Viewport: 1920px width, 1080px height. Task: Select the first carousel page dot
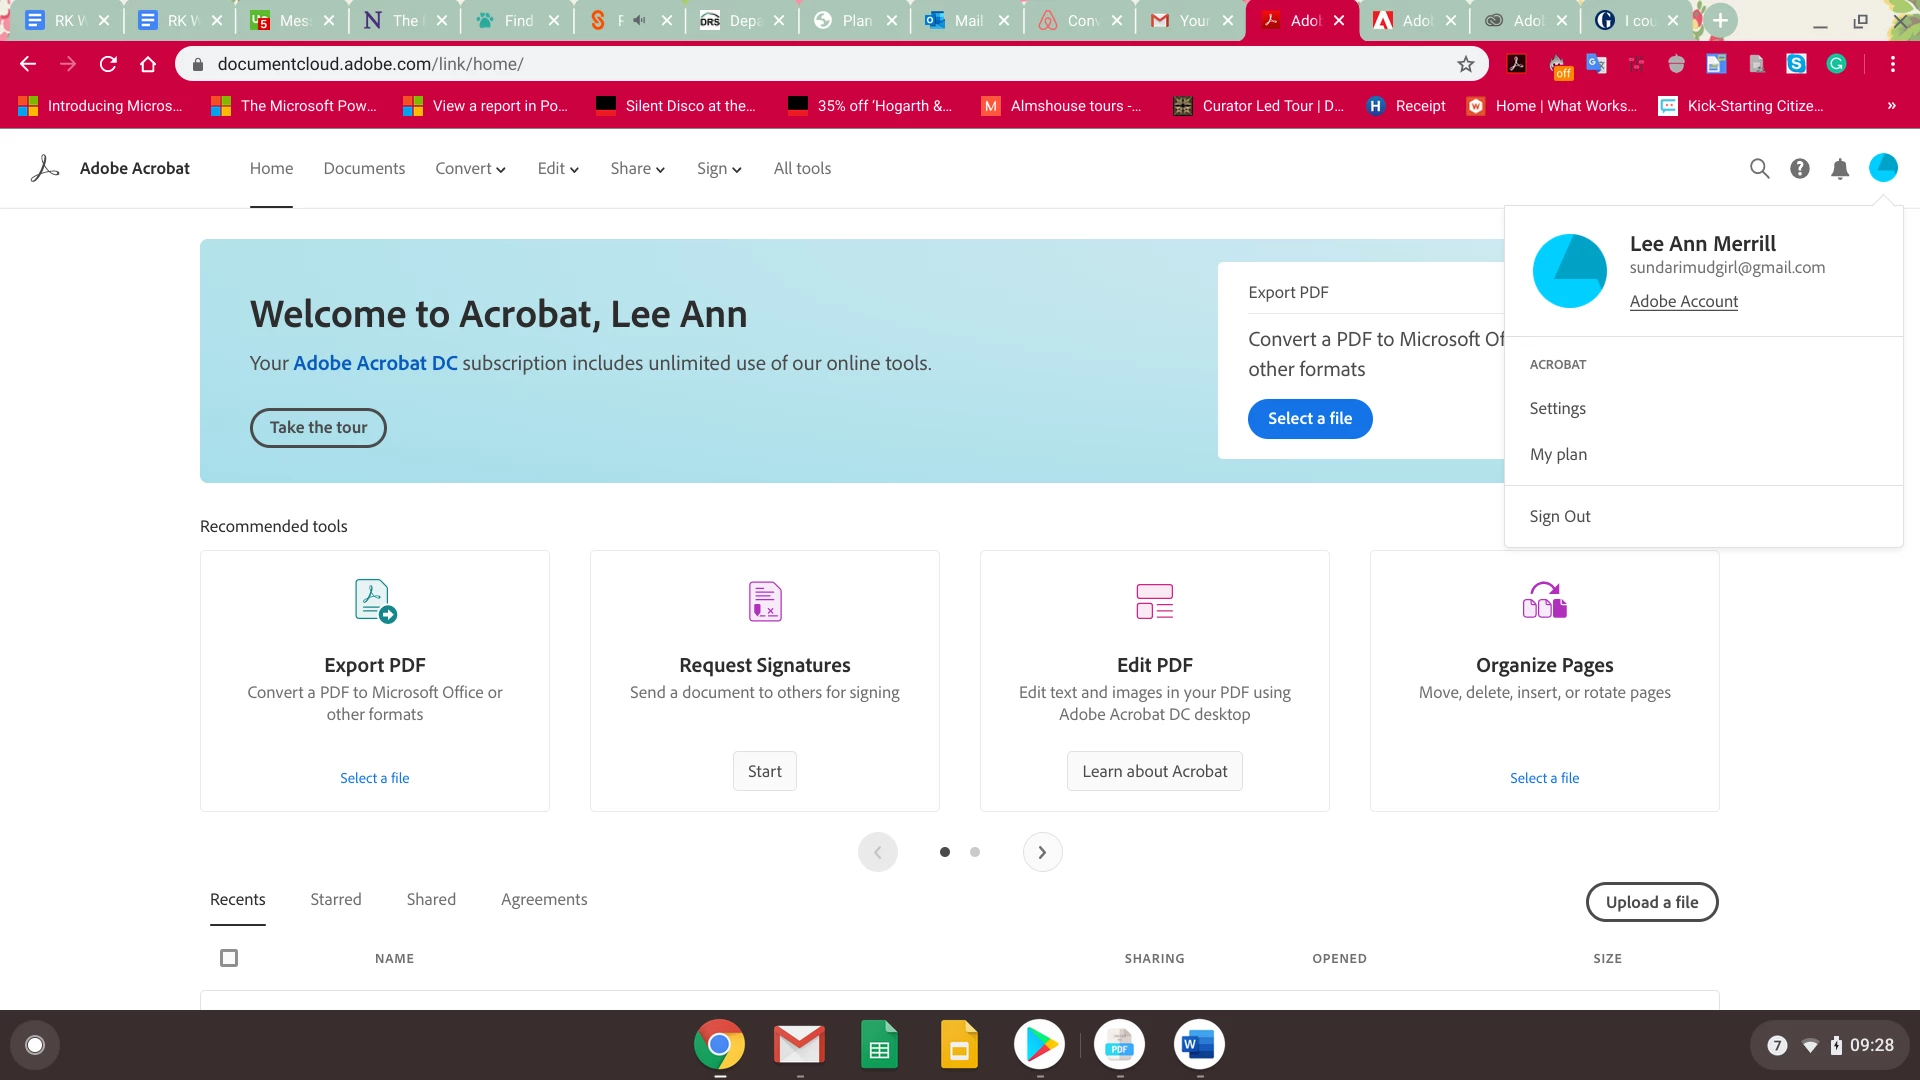[945, 852]
